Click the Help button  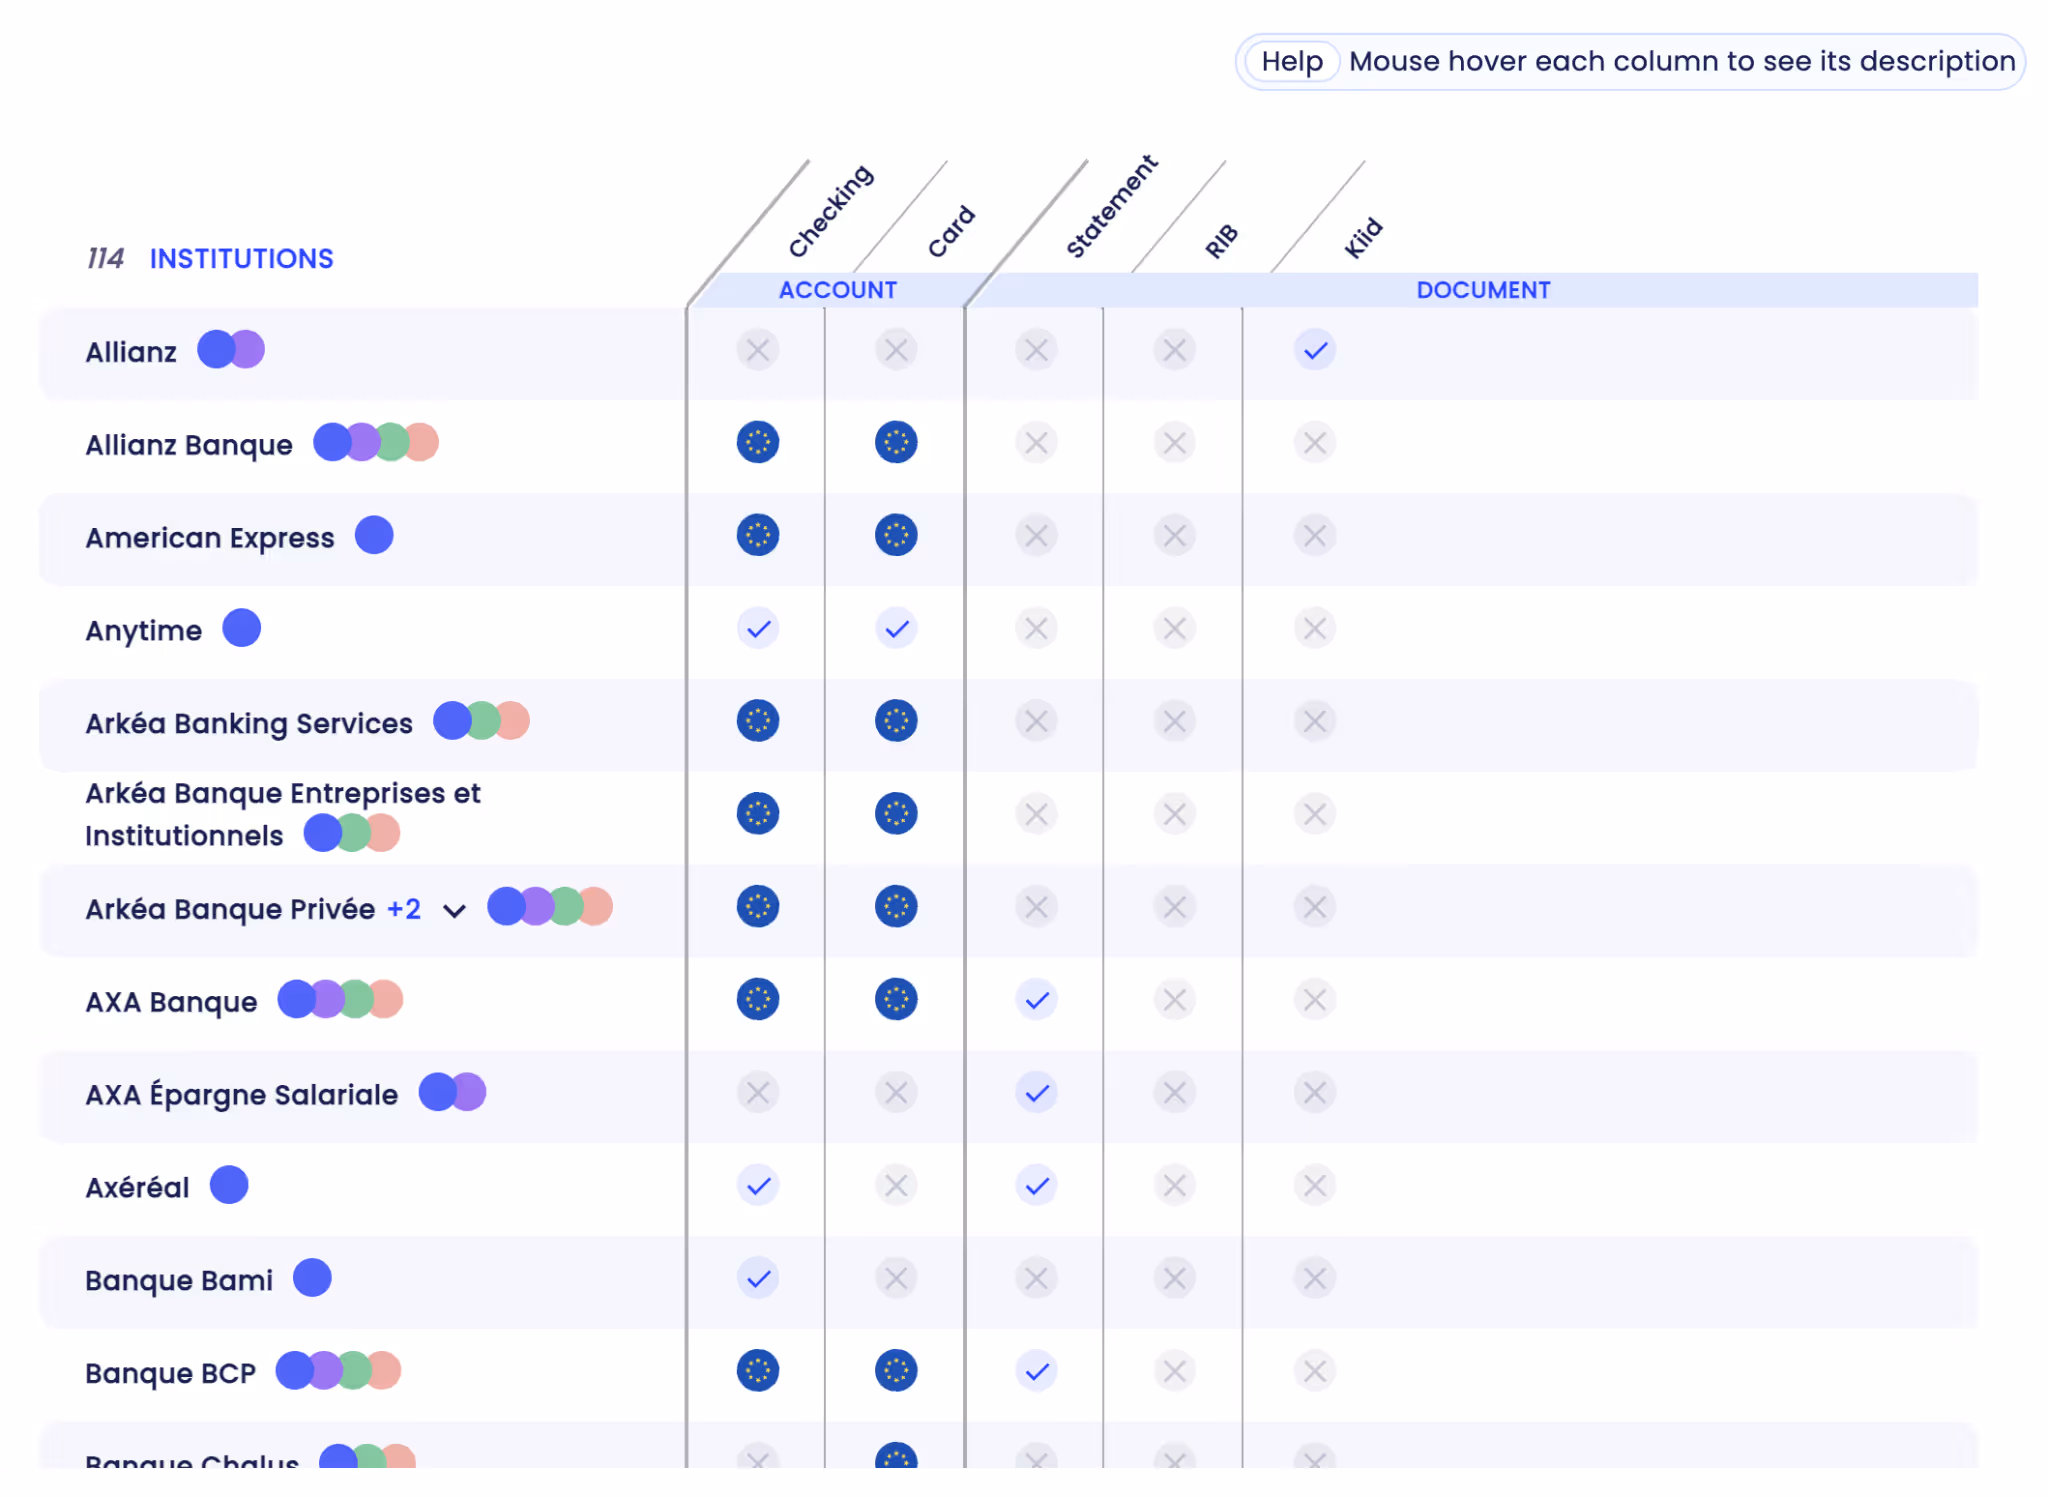(x=1291, y=62)
